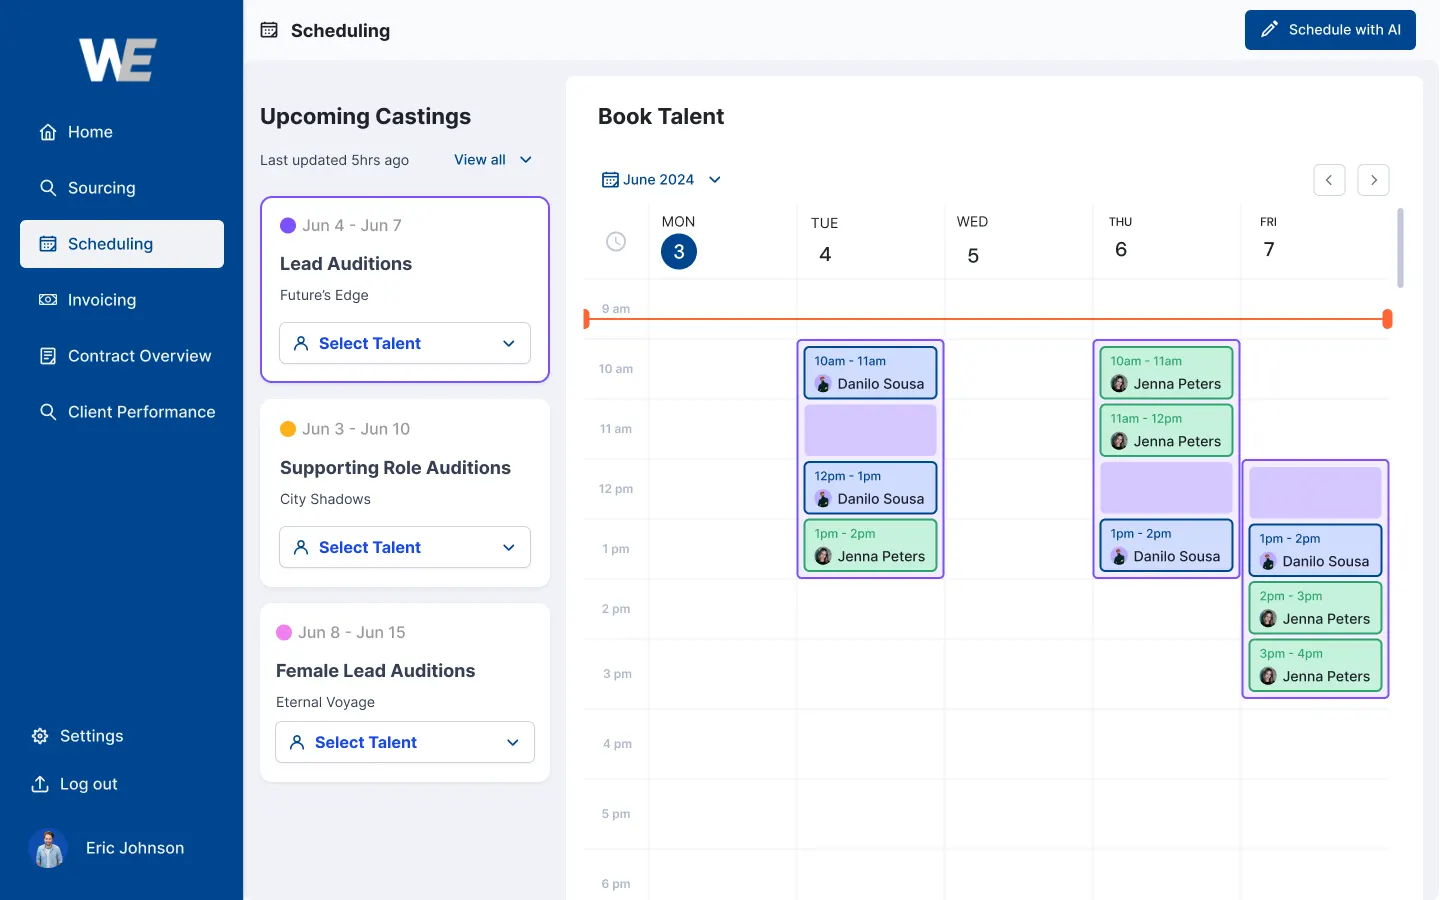The image size is (1440, 900).
Task: Click Female Lead Auditions casting title
Action: [375, 671]
